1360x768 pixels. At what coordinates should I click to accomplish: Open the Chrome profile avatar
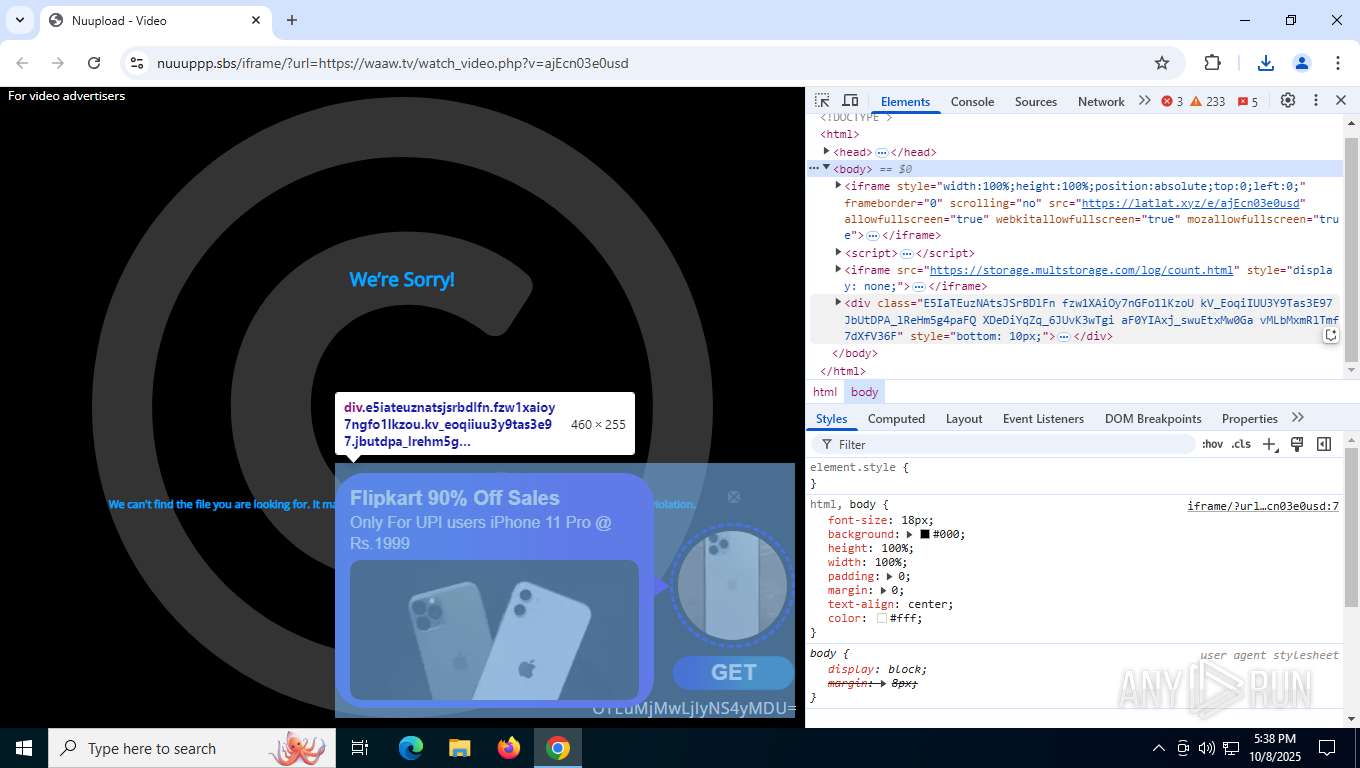[1302, 63]
